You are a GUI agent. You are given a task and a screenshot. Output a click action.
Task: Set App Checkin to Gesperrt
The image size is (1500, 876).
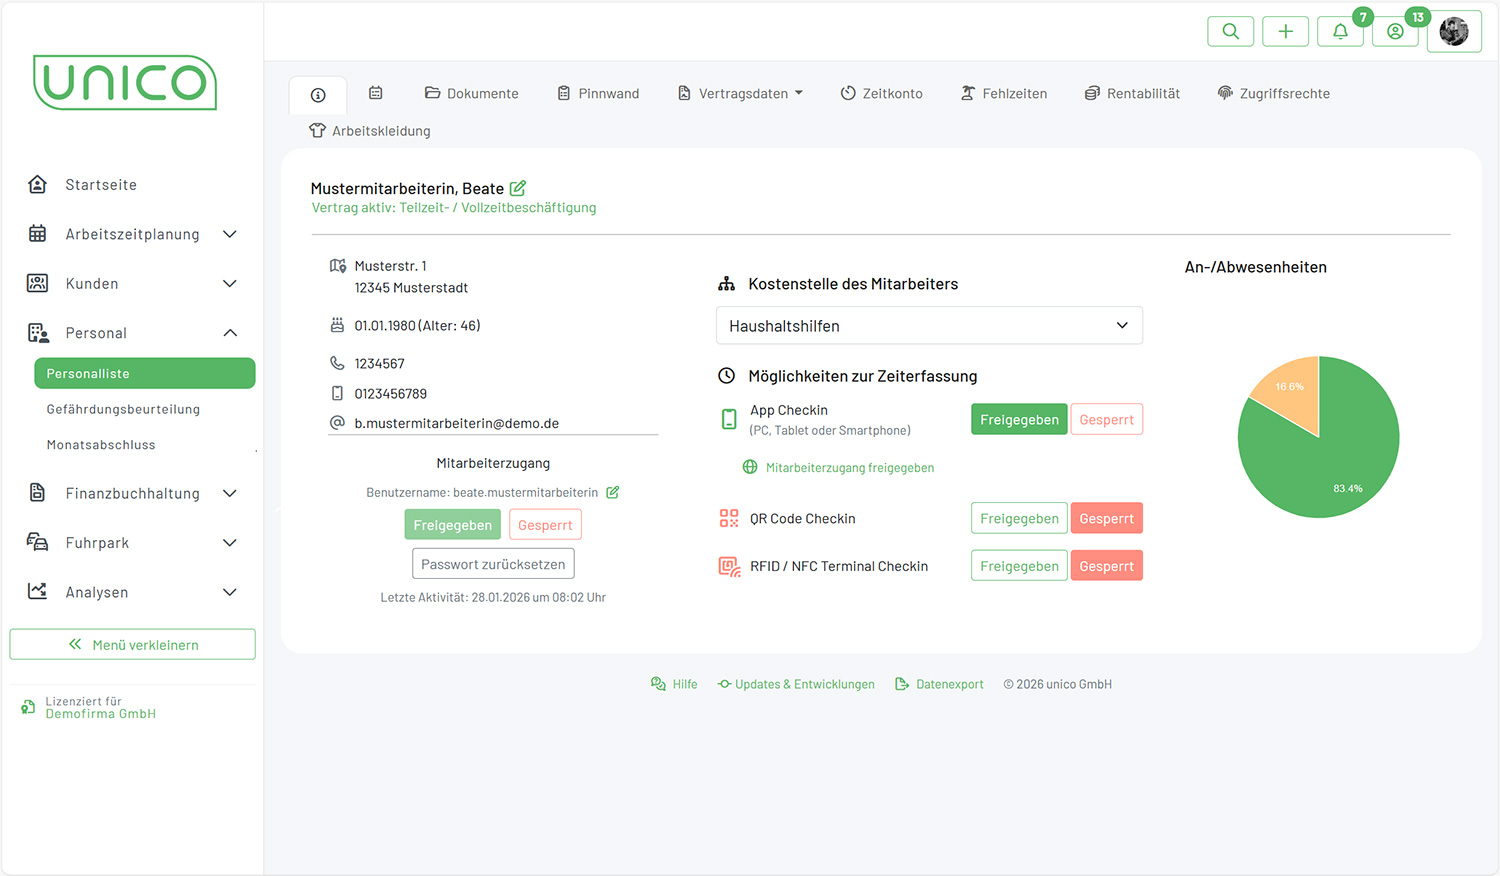[1106, 420]
